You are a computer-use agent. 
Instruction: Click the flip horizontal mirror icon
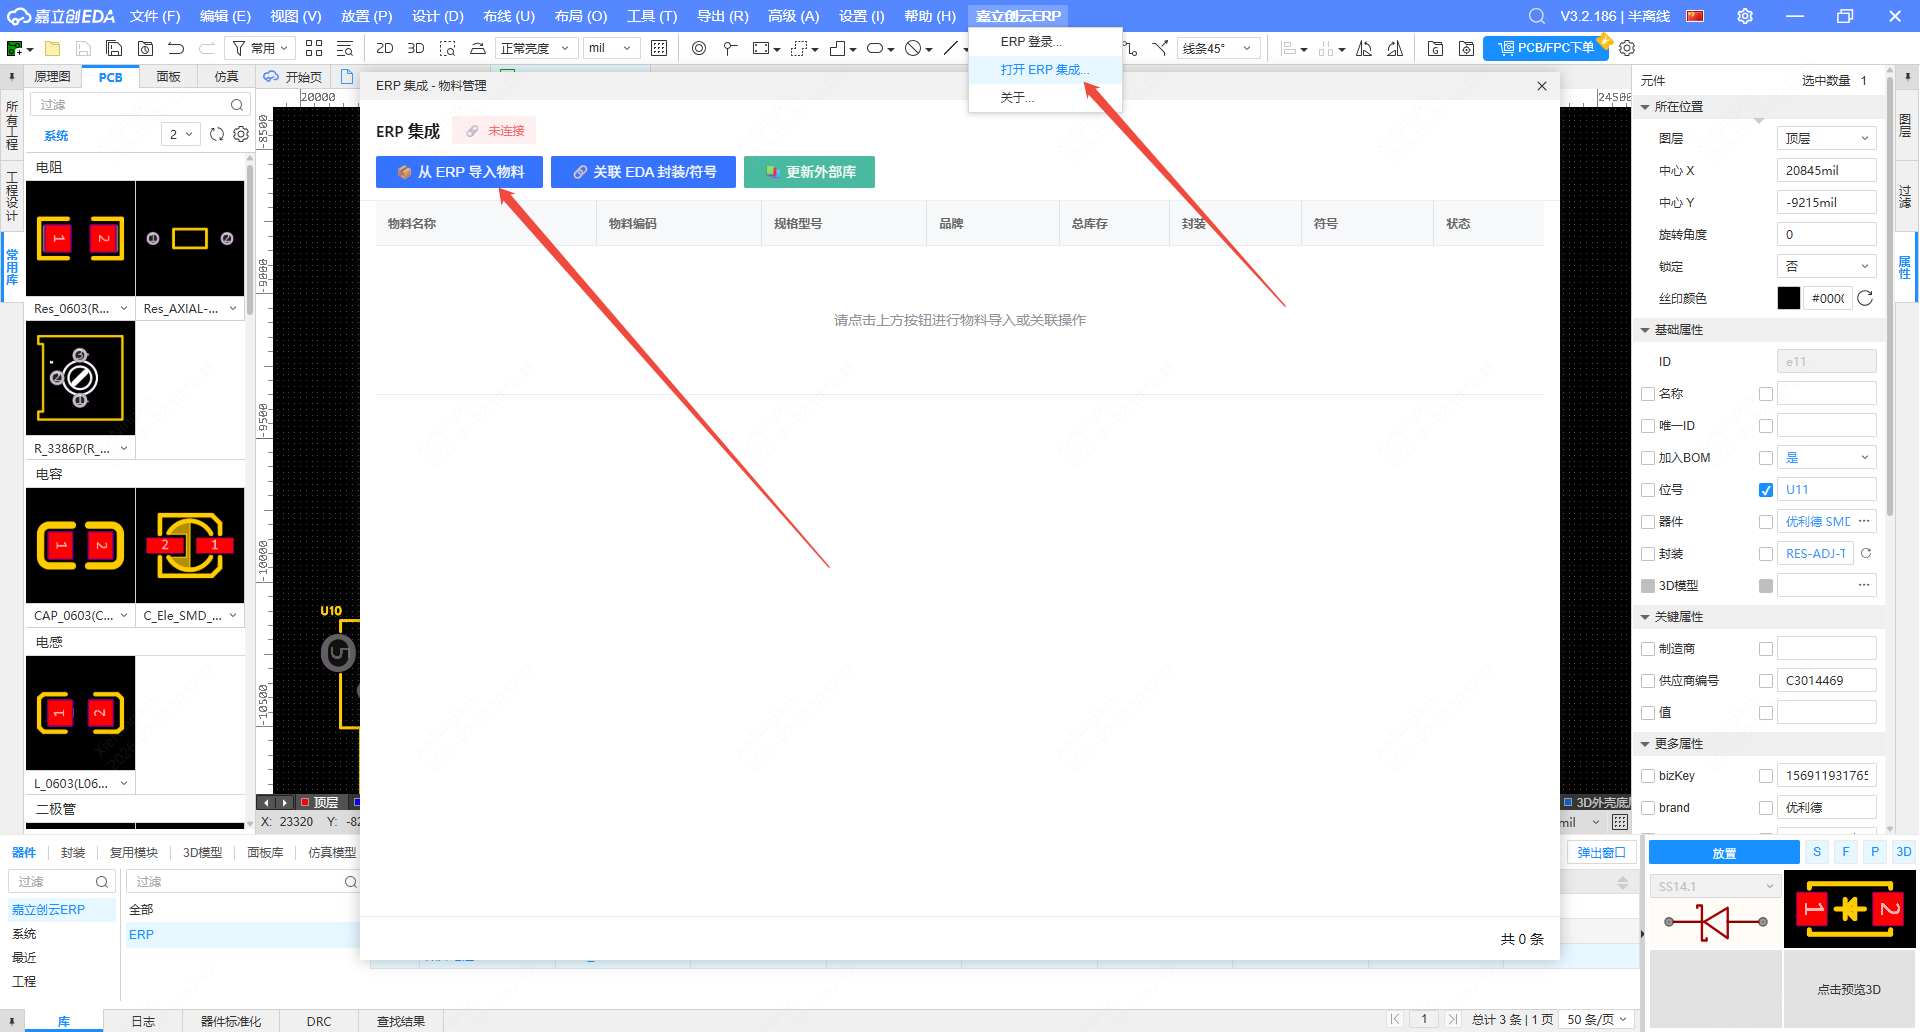click(x=1364, y=48)
